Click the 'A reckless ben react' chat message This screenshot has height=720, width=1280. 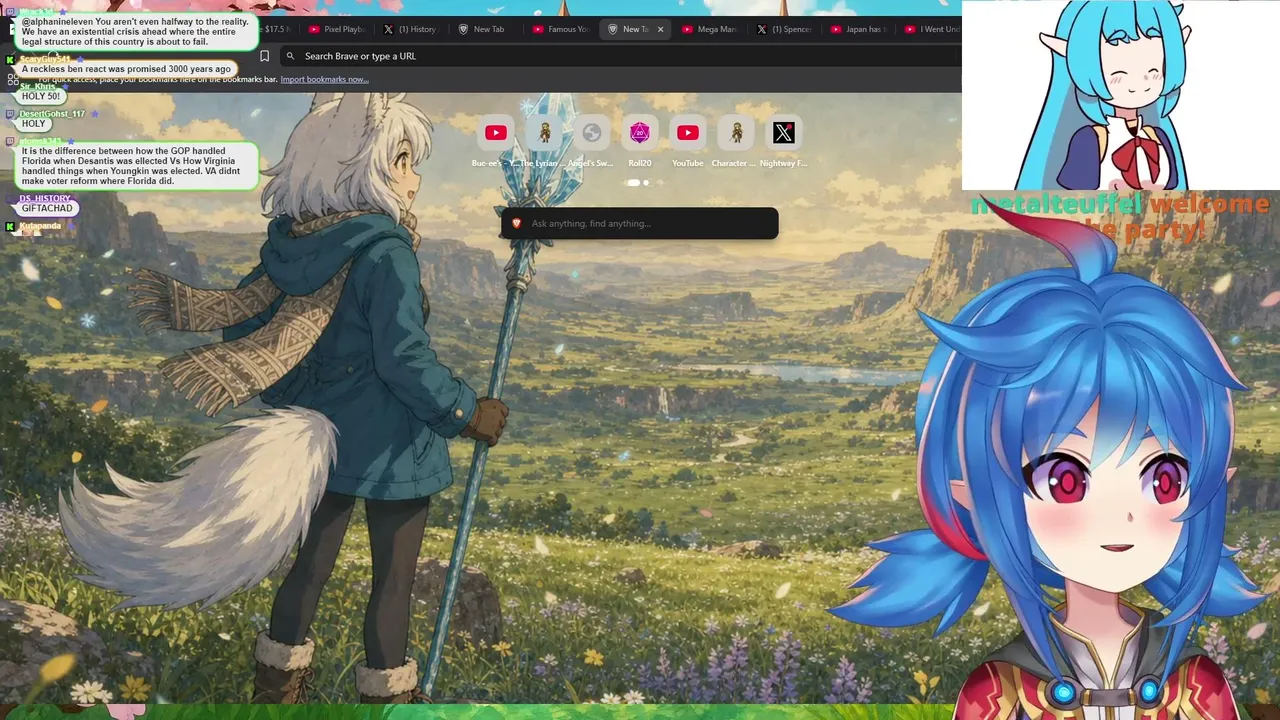126,69
